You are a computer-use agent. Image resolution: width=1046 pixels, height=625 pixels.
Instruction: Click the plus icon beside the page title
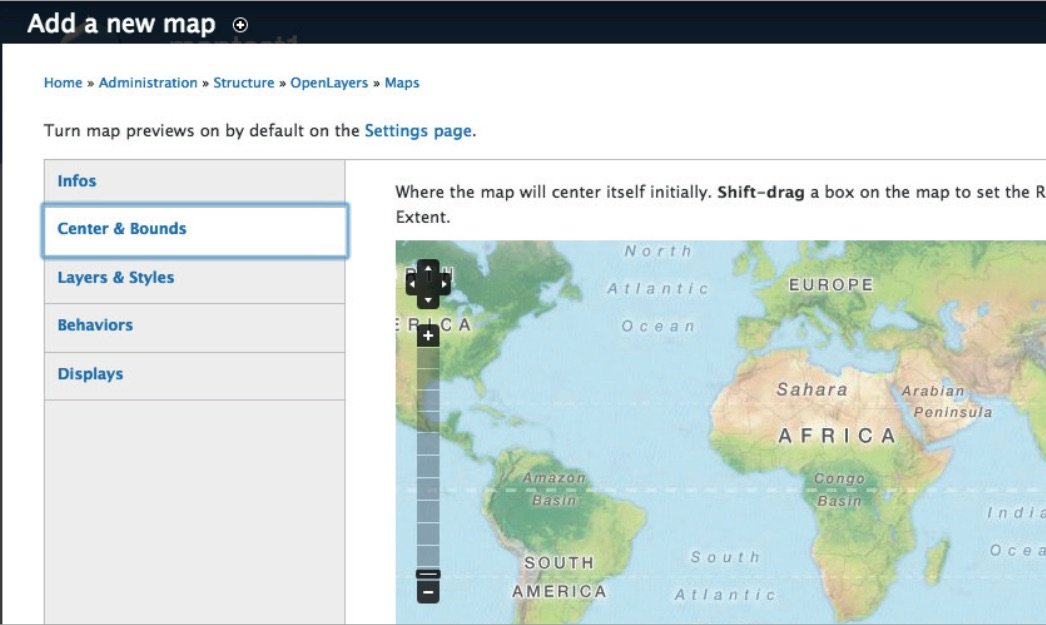240,25
